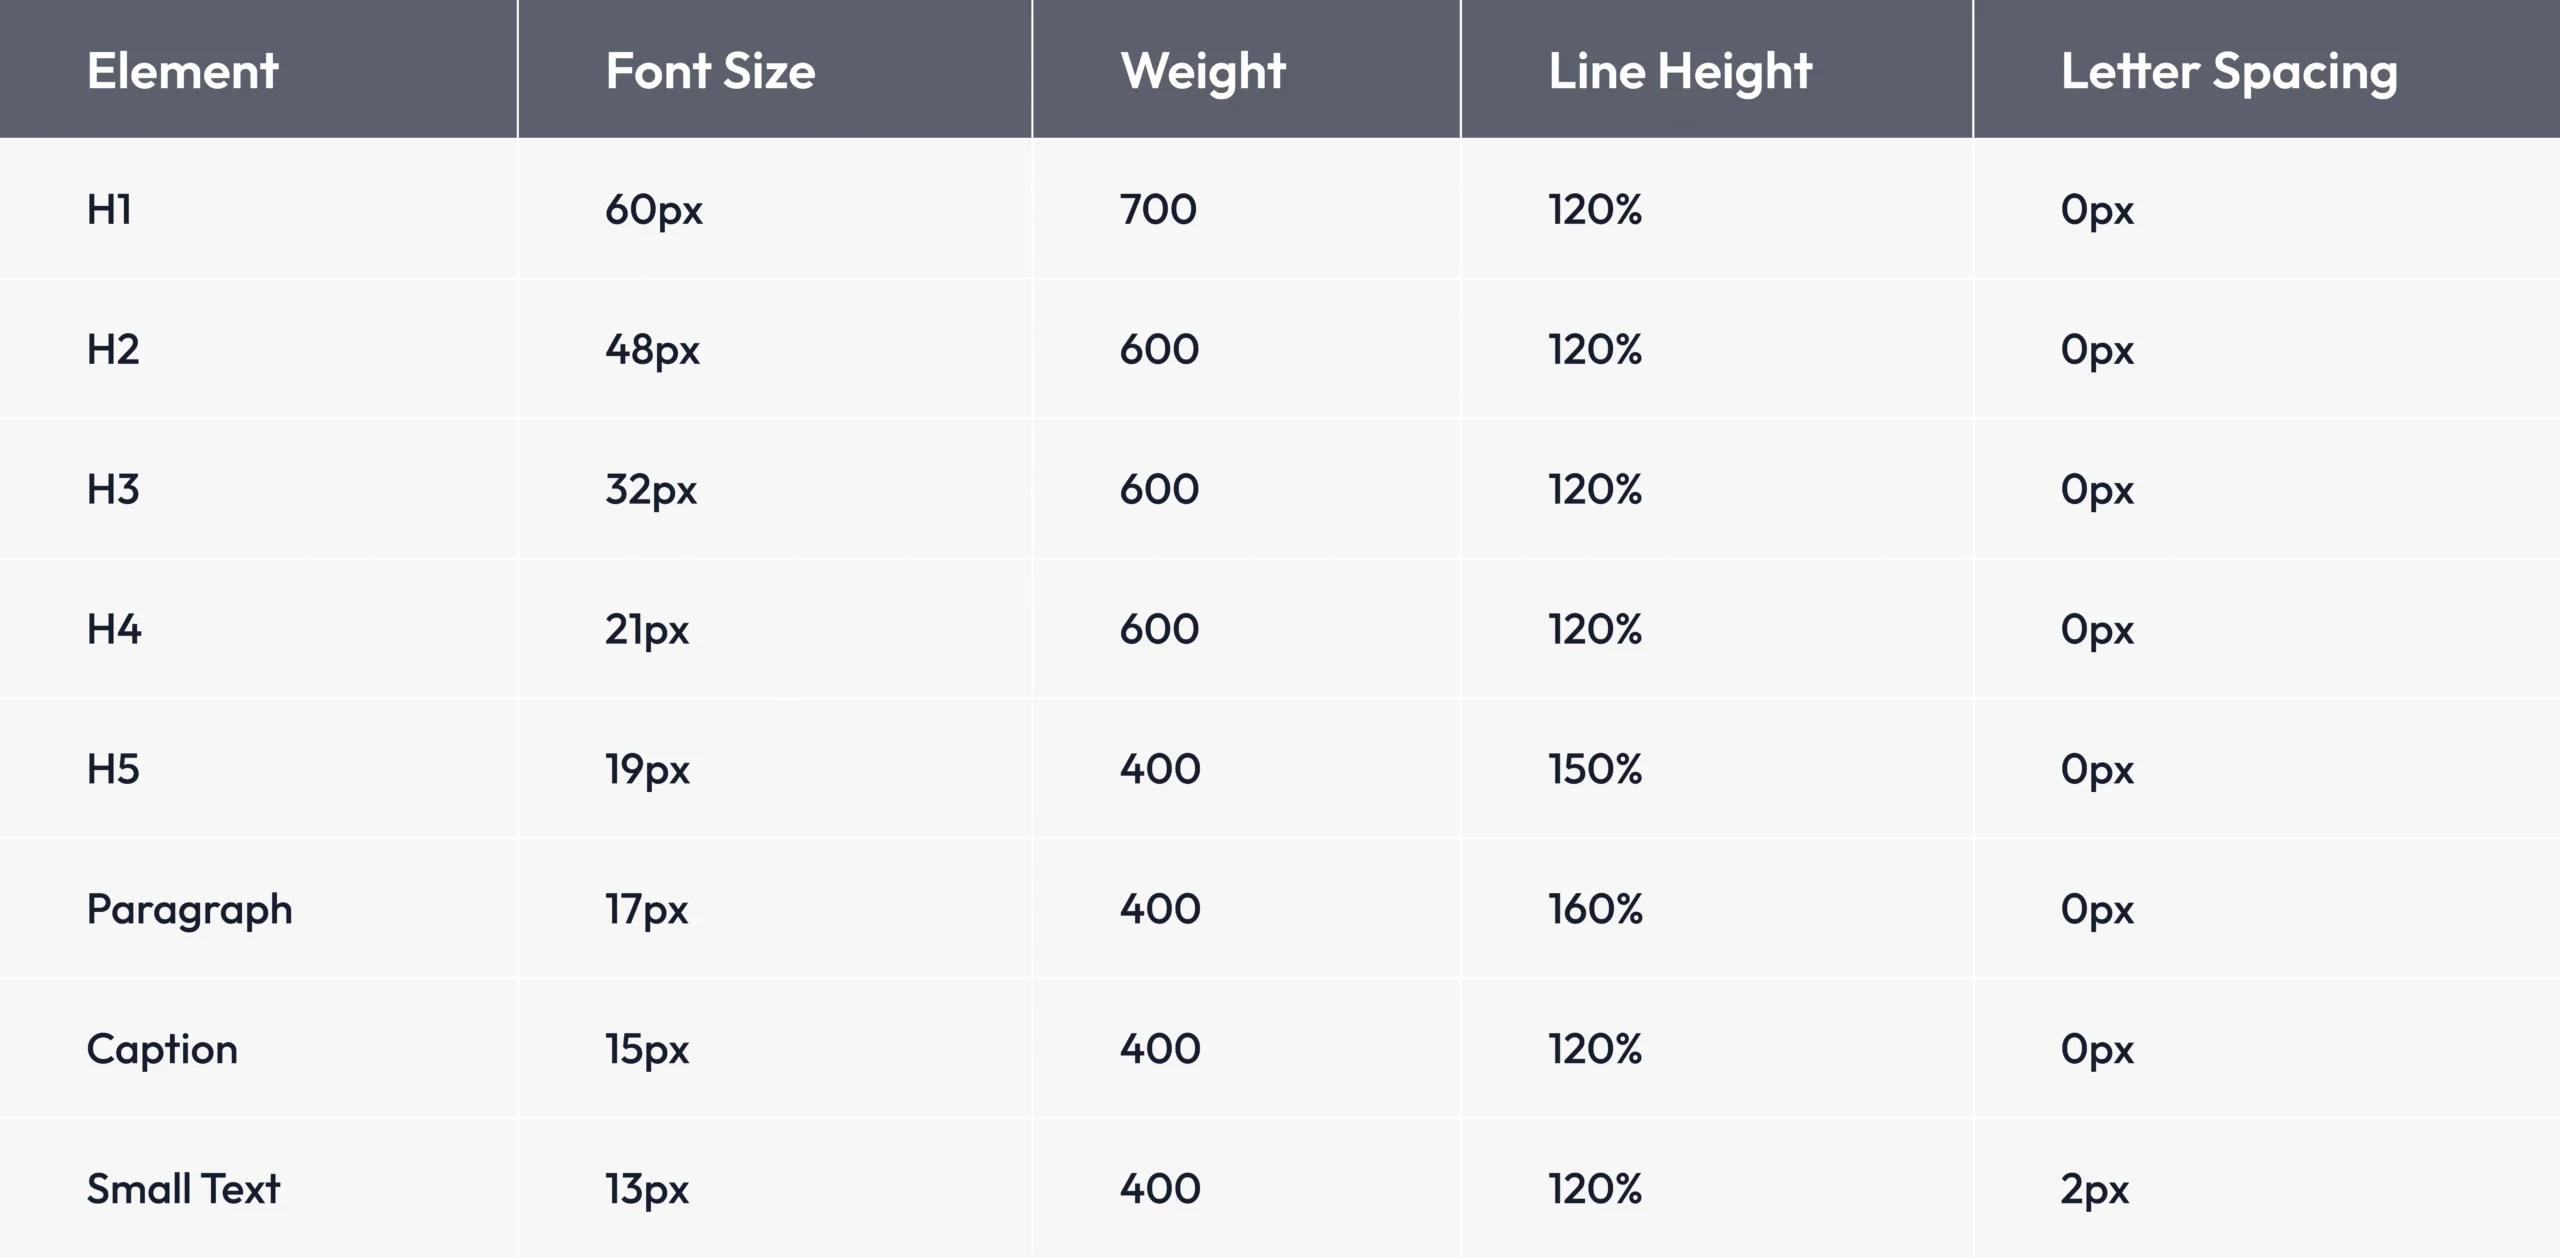Select the Small Text element cell

point(183,1189)
